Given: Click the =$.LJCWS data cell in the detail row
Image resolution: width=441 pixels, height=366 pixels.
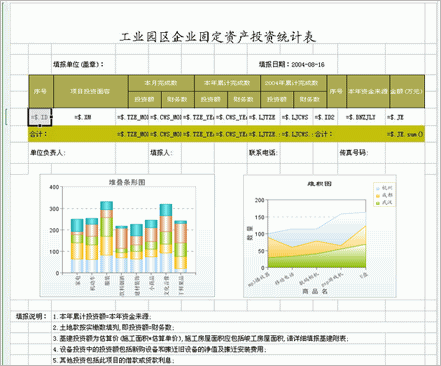Looking at the screenshot, I should [296, 117].
